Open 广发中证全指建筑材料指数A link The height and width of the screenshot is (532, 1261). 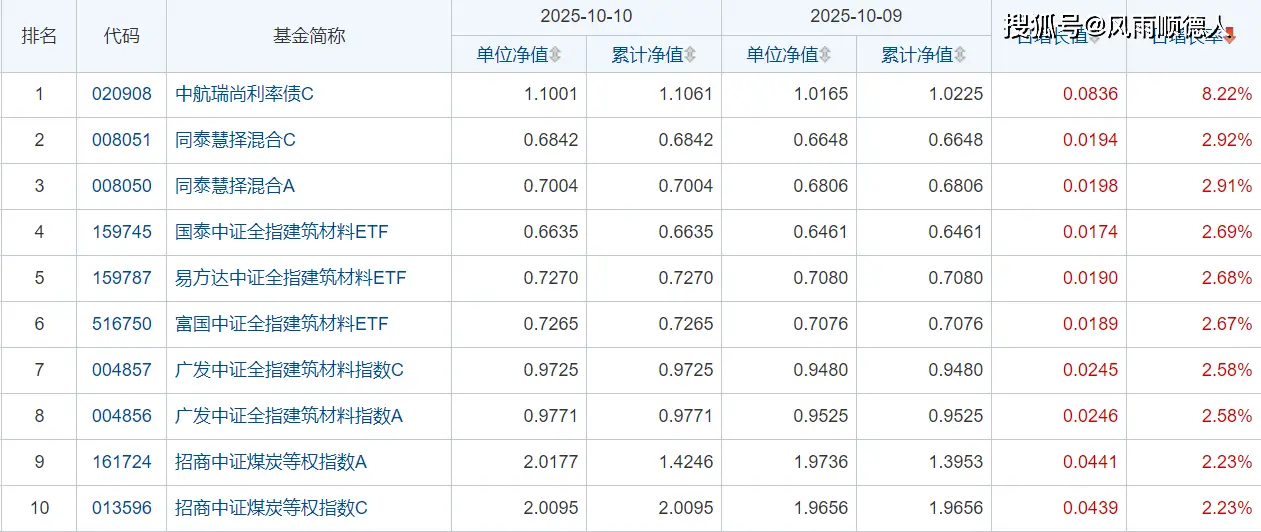click(x=289, y=417)
